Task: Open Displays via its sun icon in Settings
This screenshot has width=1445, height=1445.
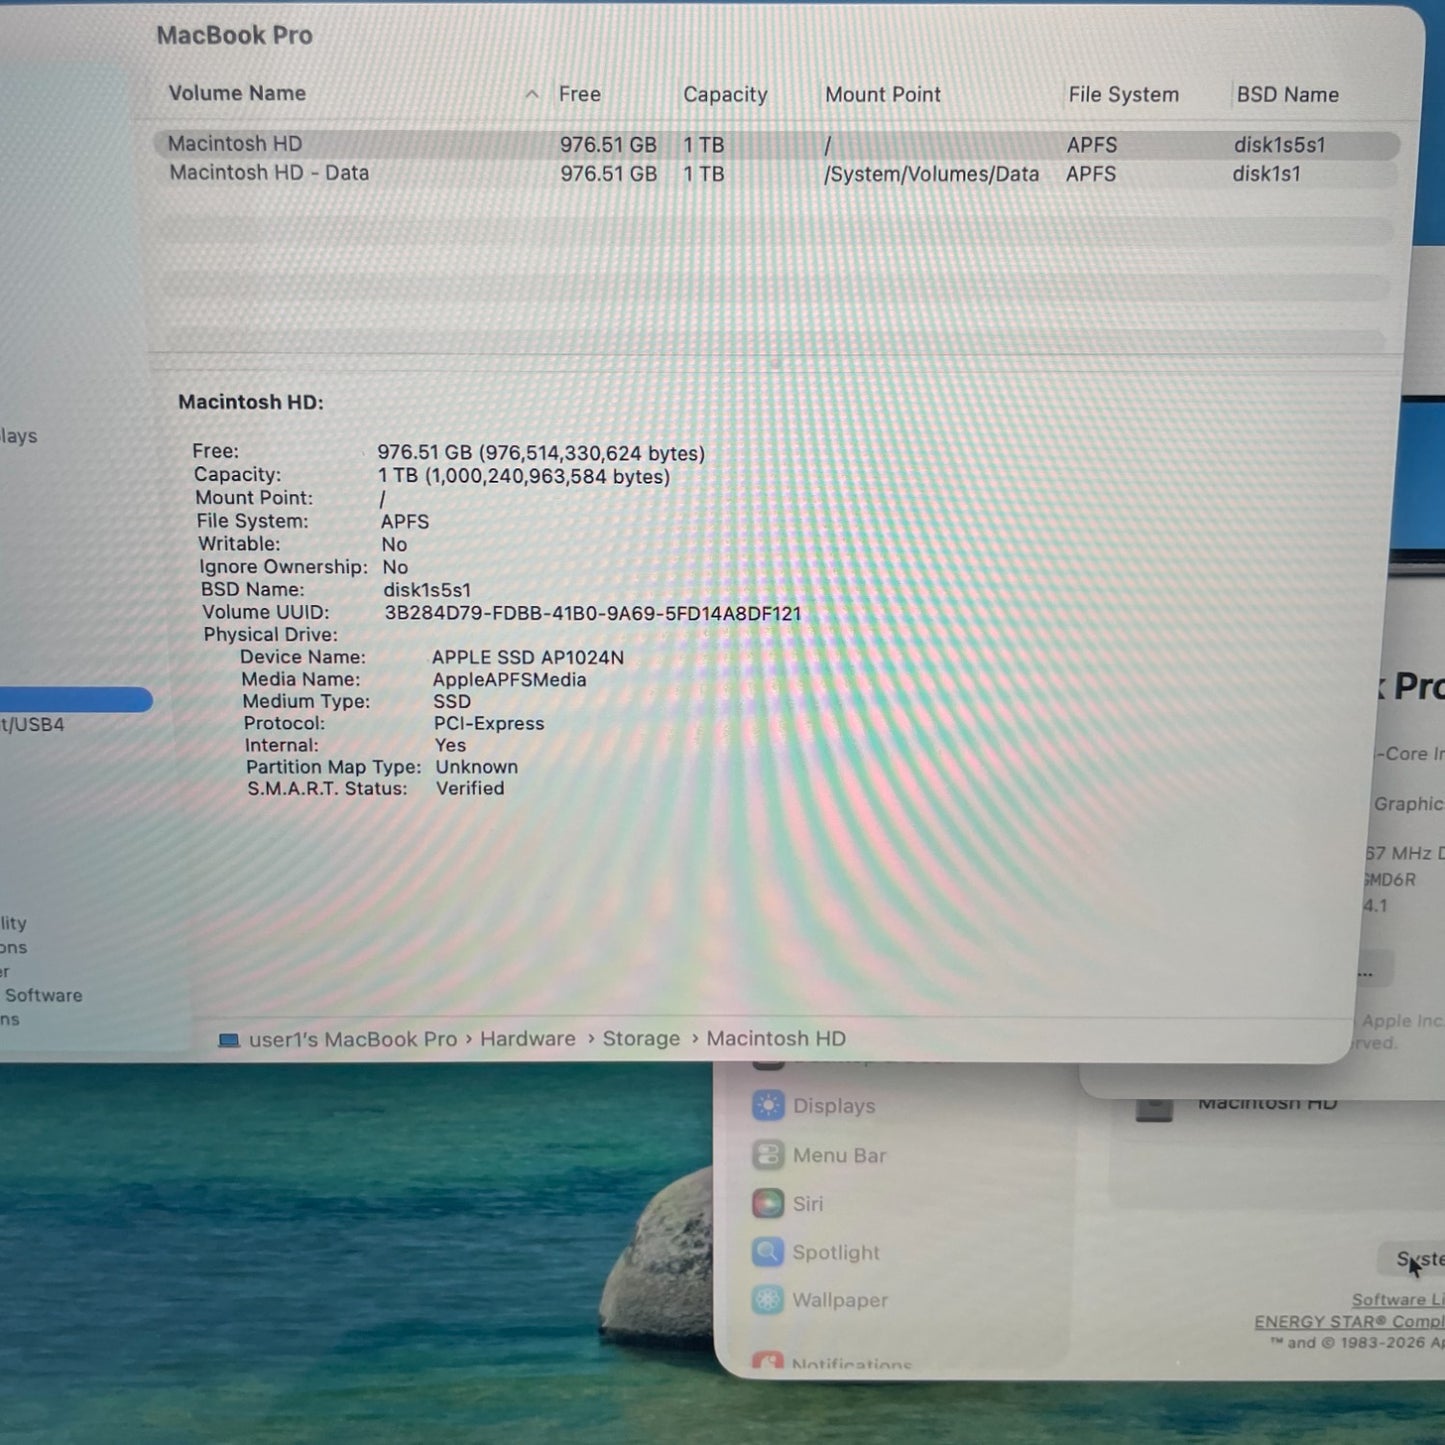Action: pyautogui.click(x=768, y=1105)
